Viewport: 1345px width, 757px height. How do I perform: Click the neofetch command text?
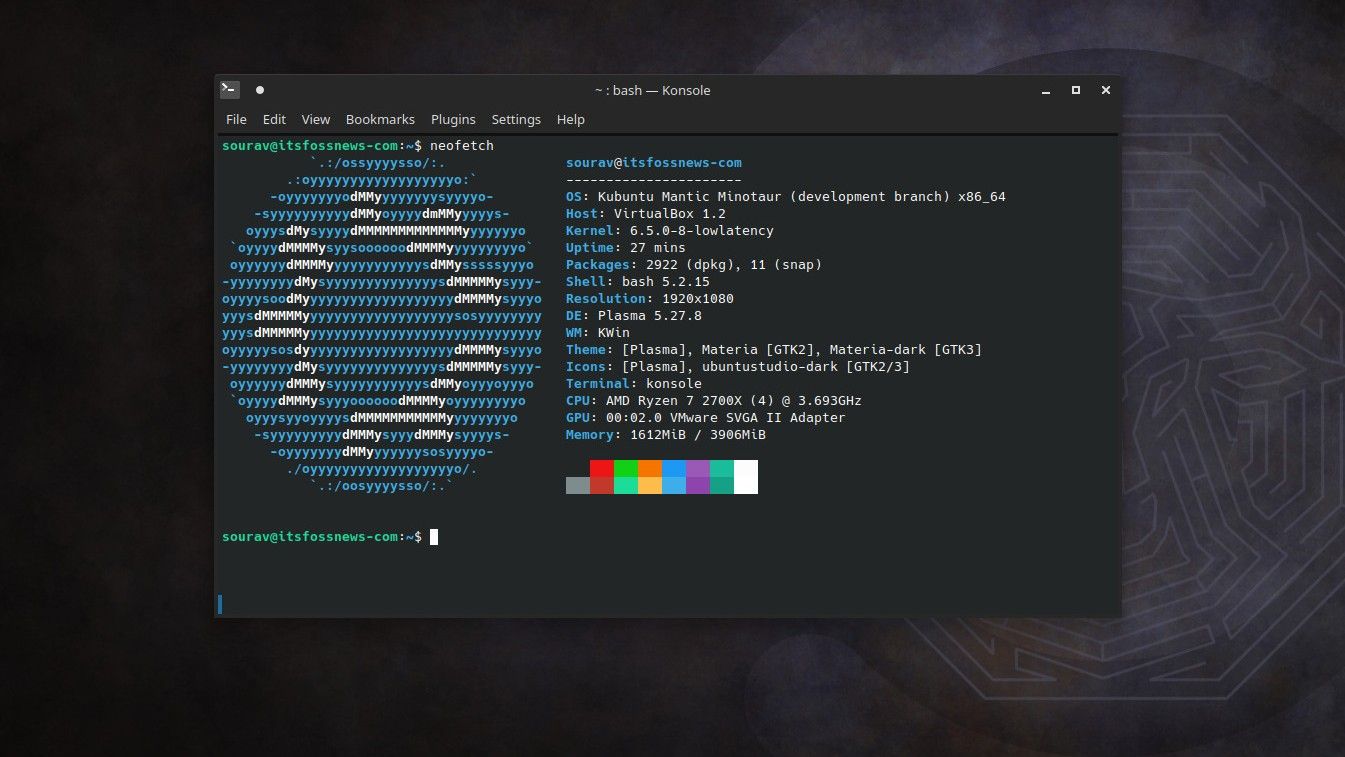[x=461, y=145]
